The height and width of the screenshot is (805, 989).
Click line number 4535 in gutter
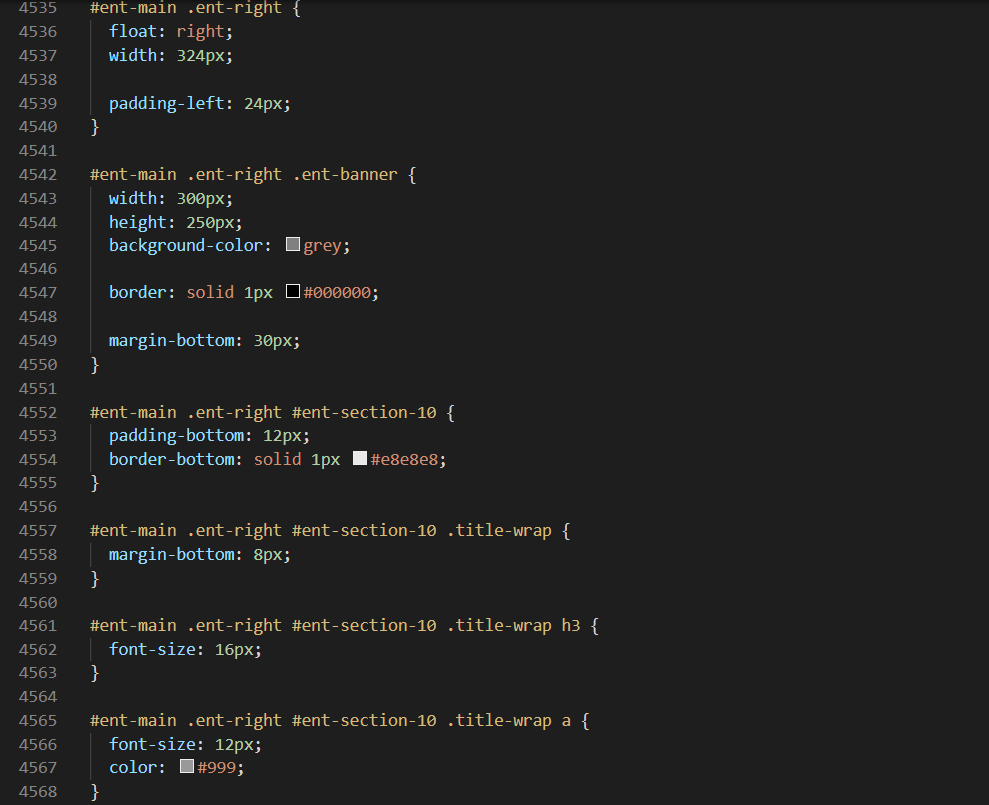pos(38,8)
